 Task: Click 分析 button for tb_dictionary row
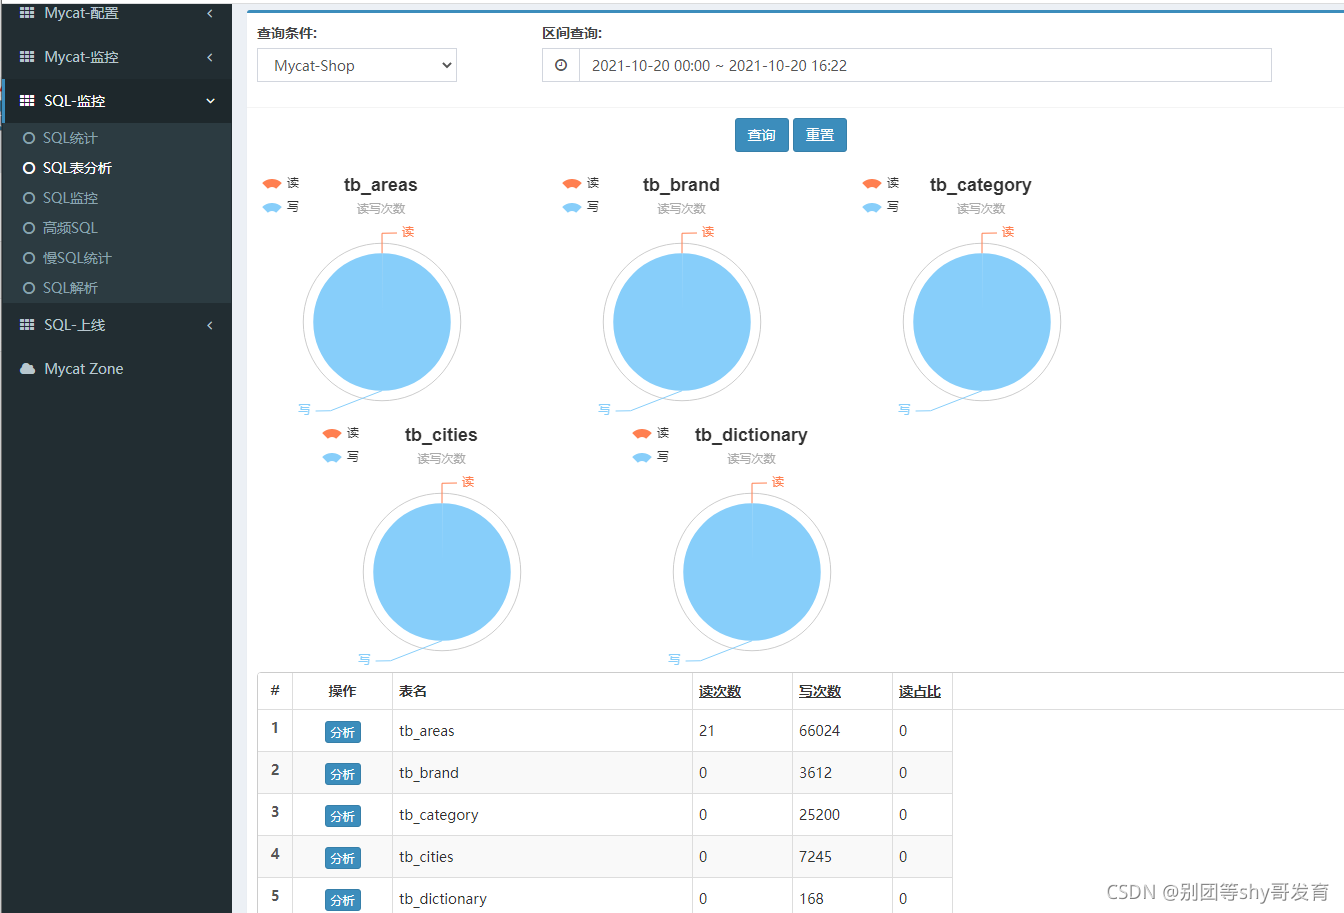(343, 900)
